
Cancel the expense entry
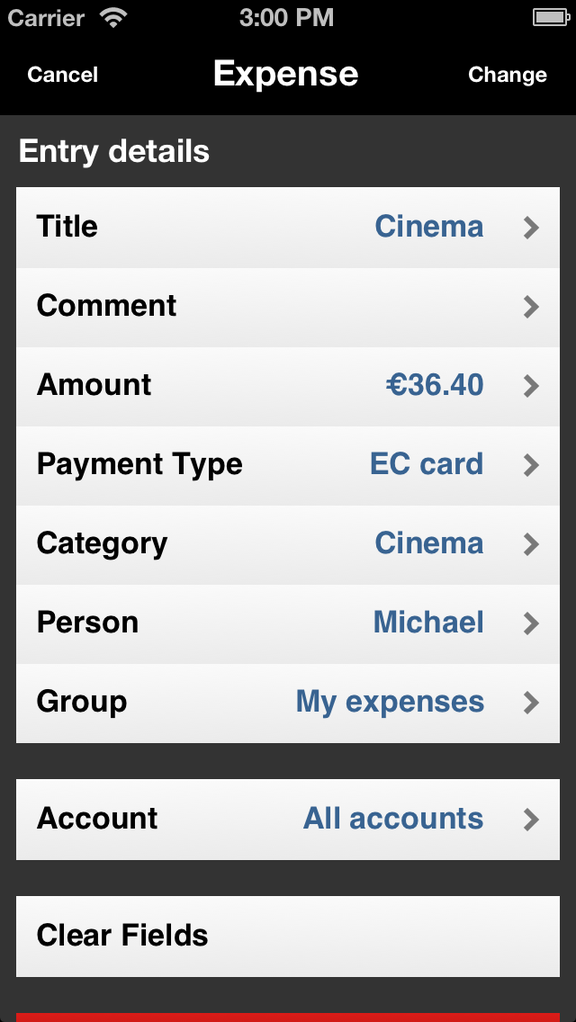pos(63,74)
